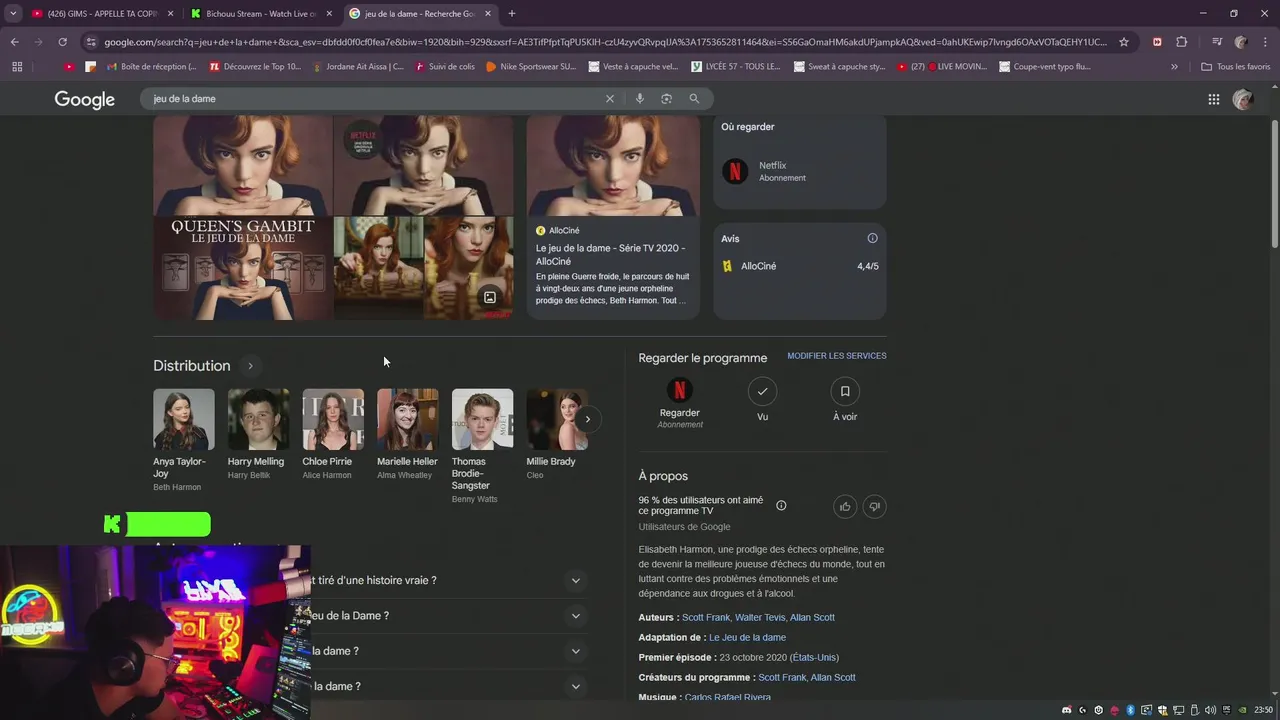Select jeu de la dame search tab
Image resolution: width=1280 pixels, height=720 pixels.
421,14
